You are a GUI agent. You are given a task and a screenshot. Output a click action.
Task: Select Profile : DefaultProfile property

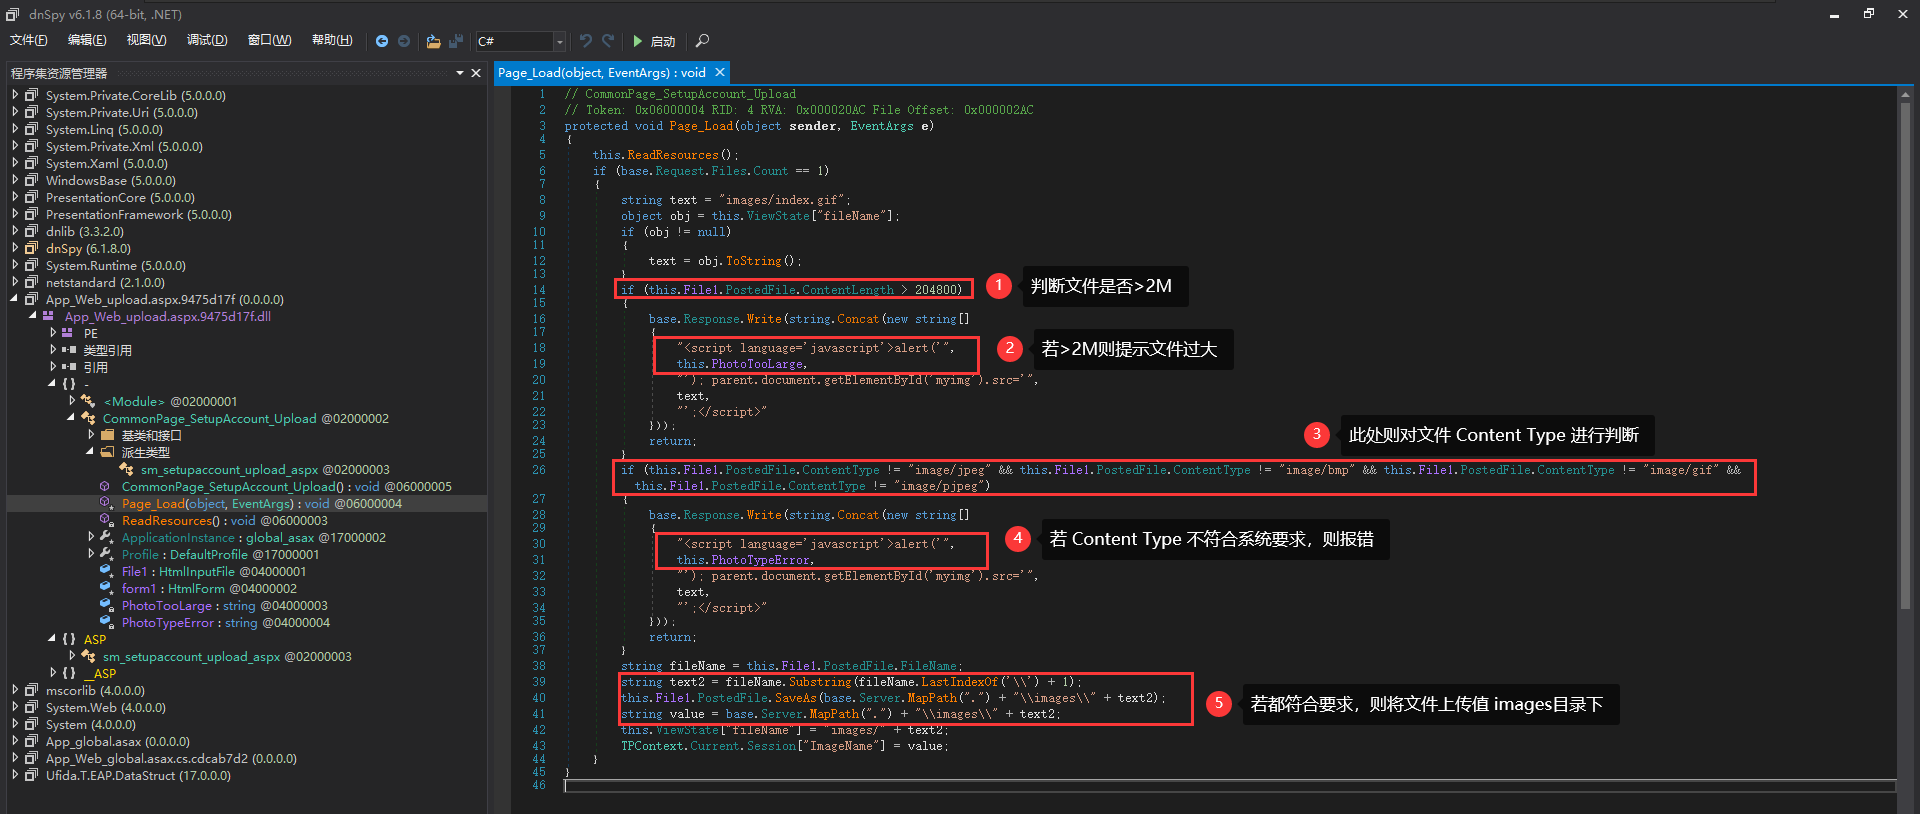[x=221, y=554]
